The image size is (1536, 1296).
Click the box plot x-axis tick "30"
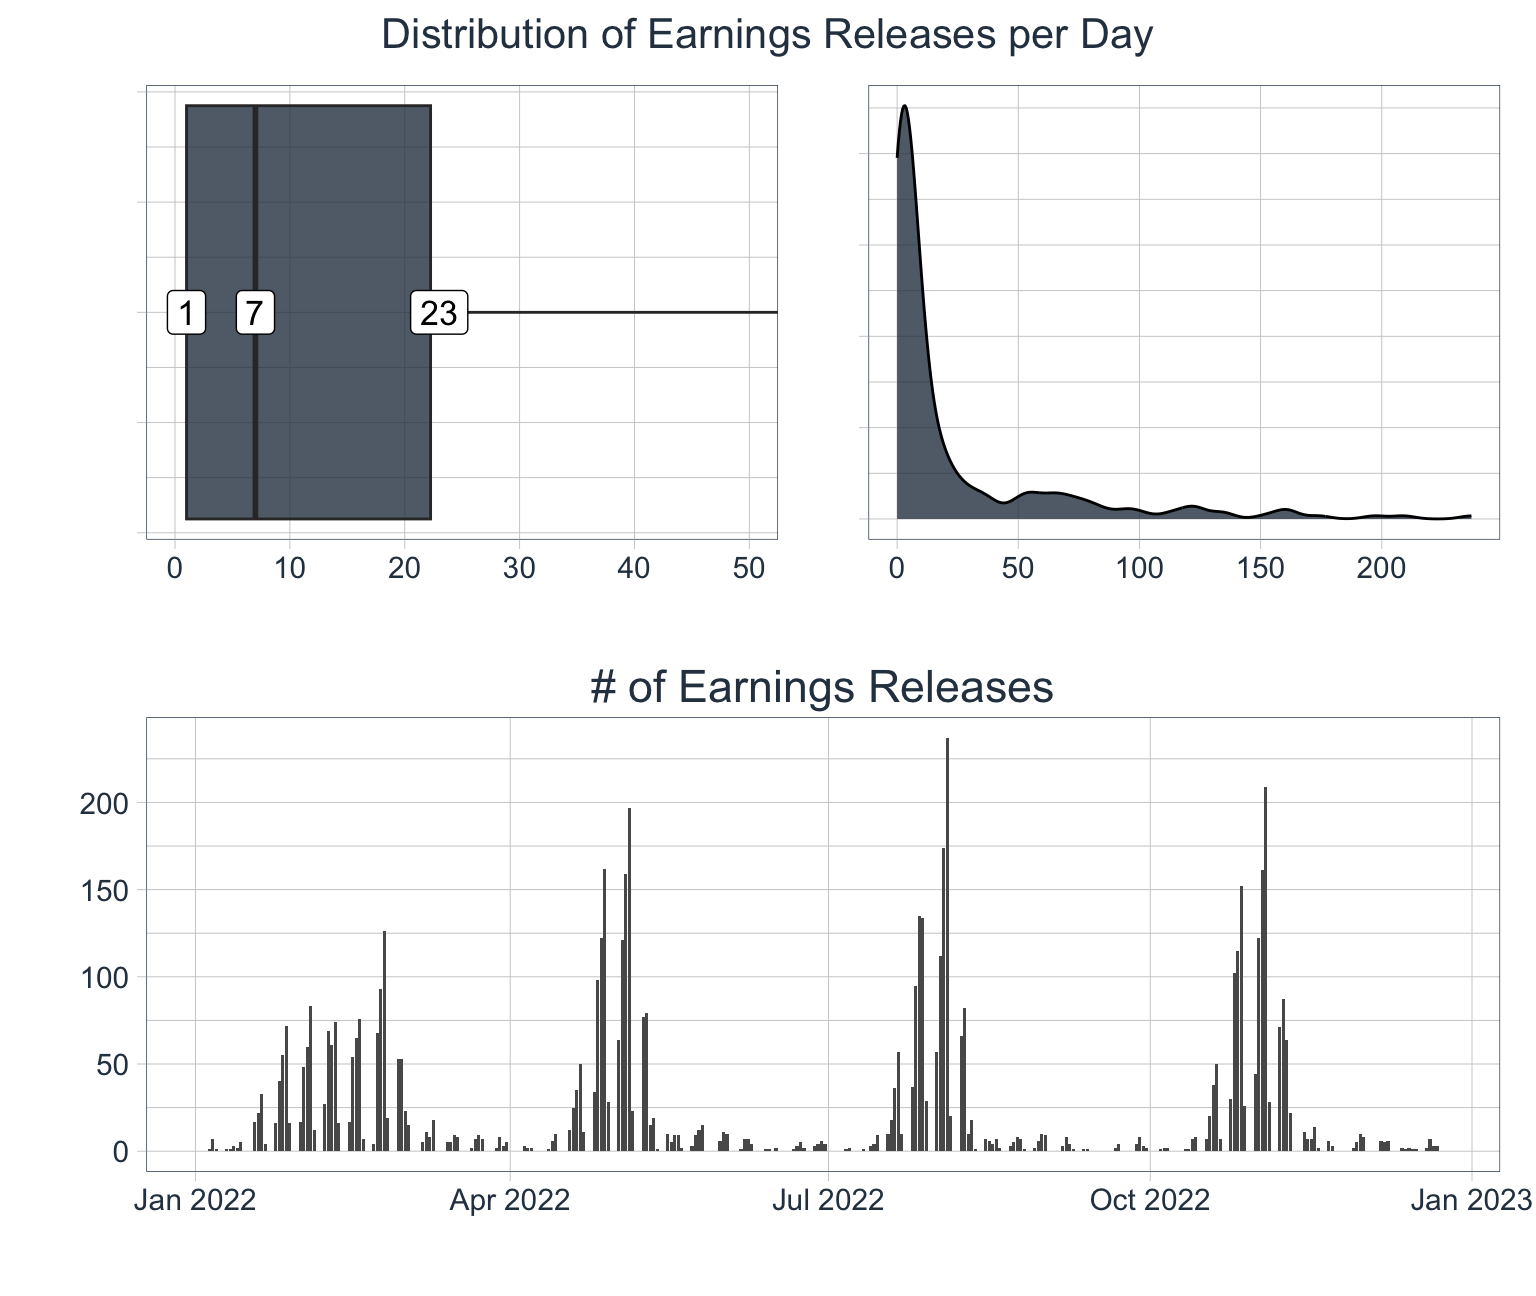tap(519, 568)
